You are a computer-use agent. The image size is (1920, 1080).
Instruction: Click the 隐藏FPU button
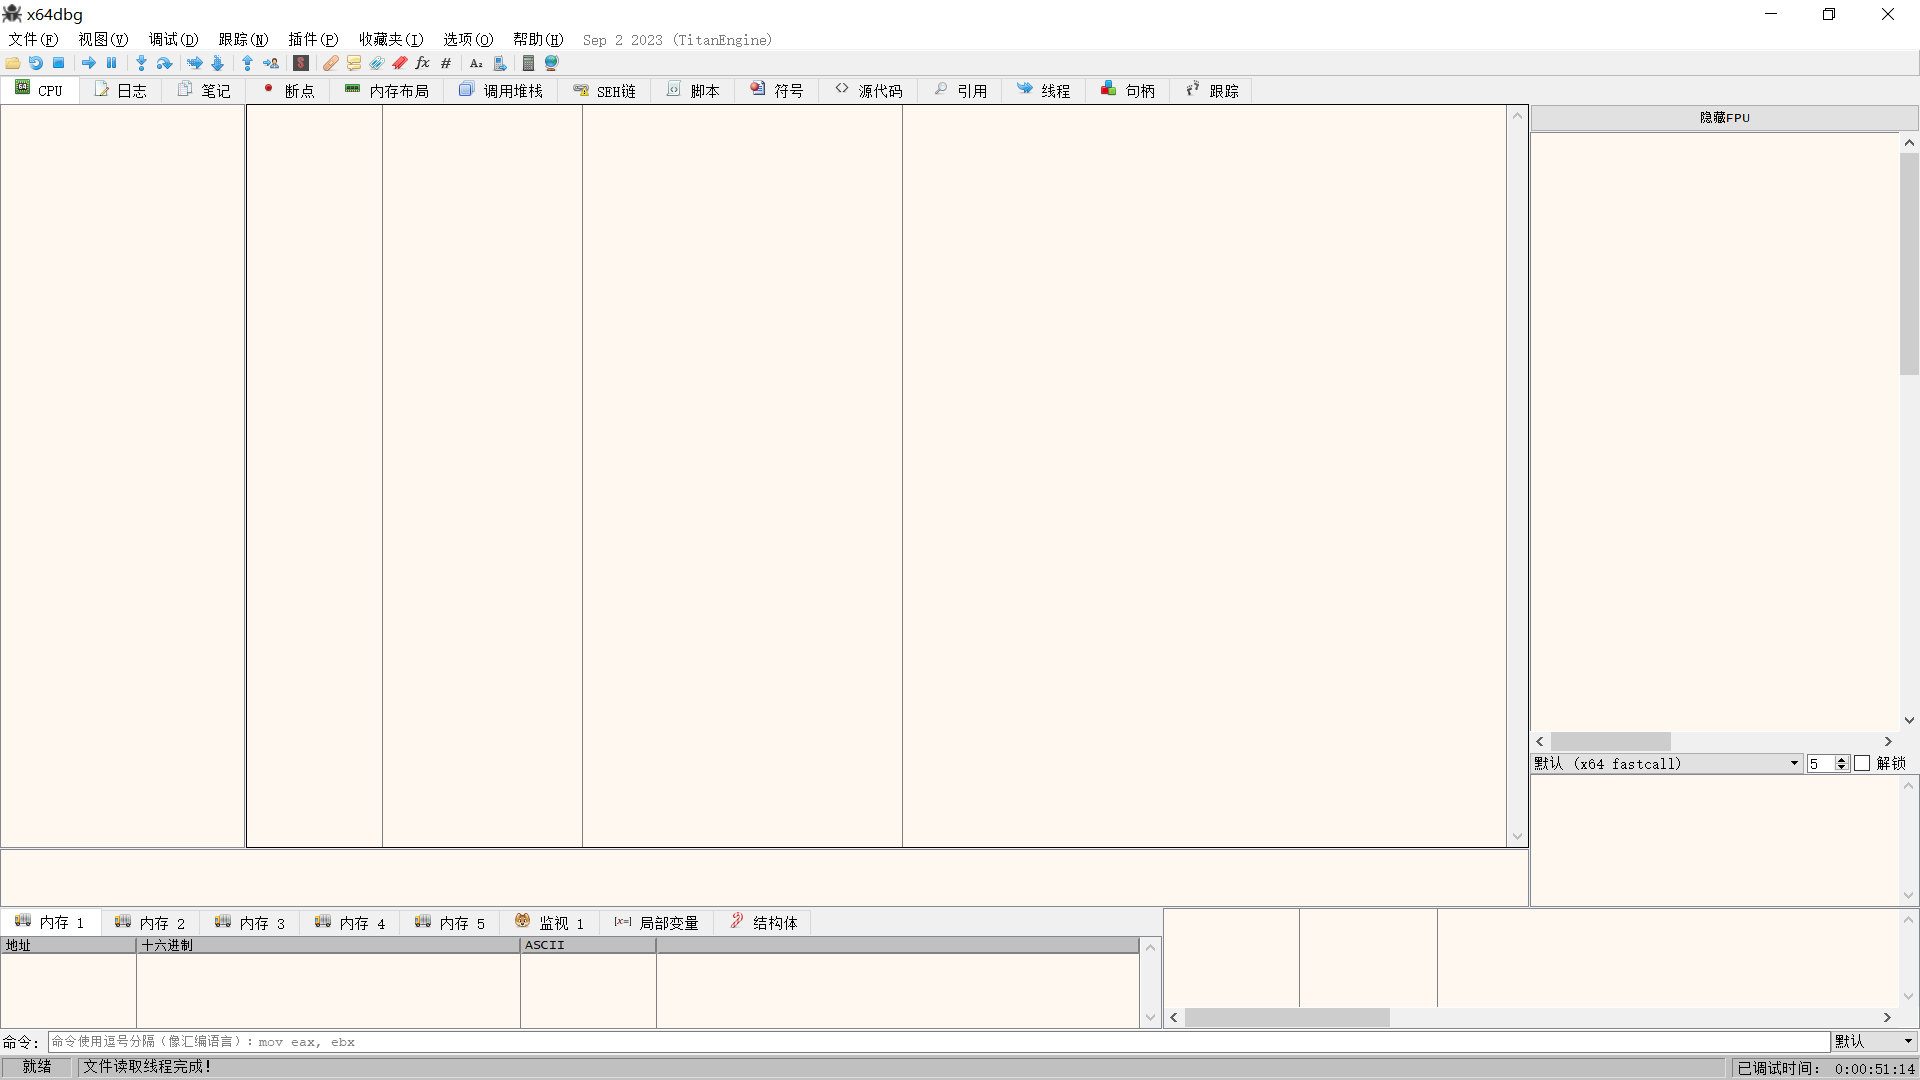click(1724, 118)
